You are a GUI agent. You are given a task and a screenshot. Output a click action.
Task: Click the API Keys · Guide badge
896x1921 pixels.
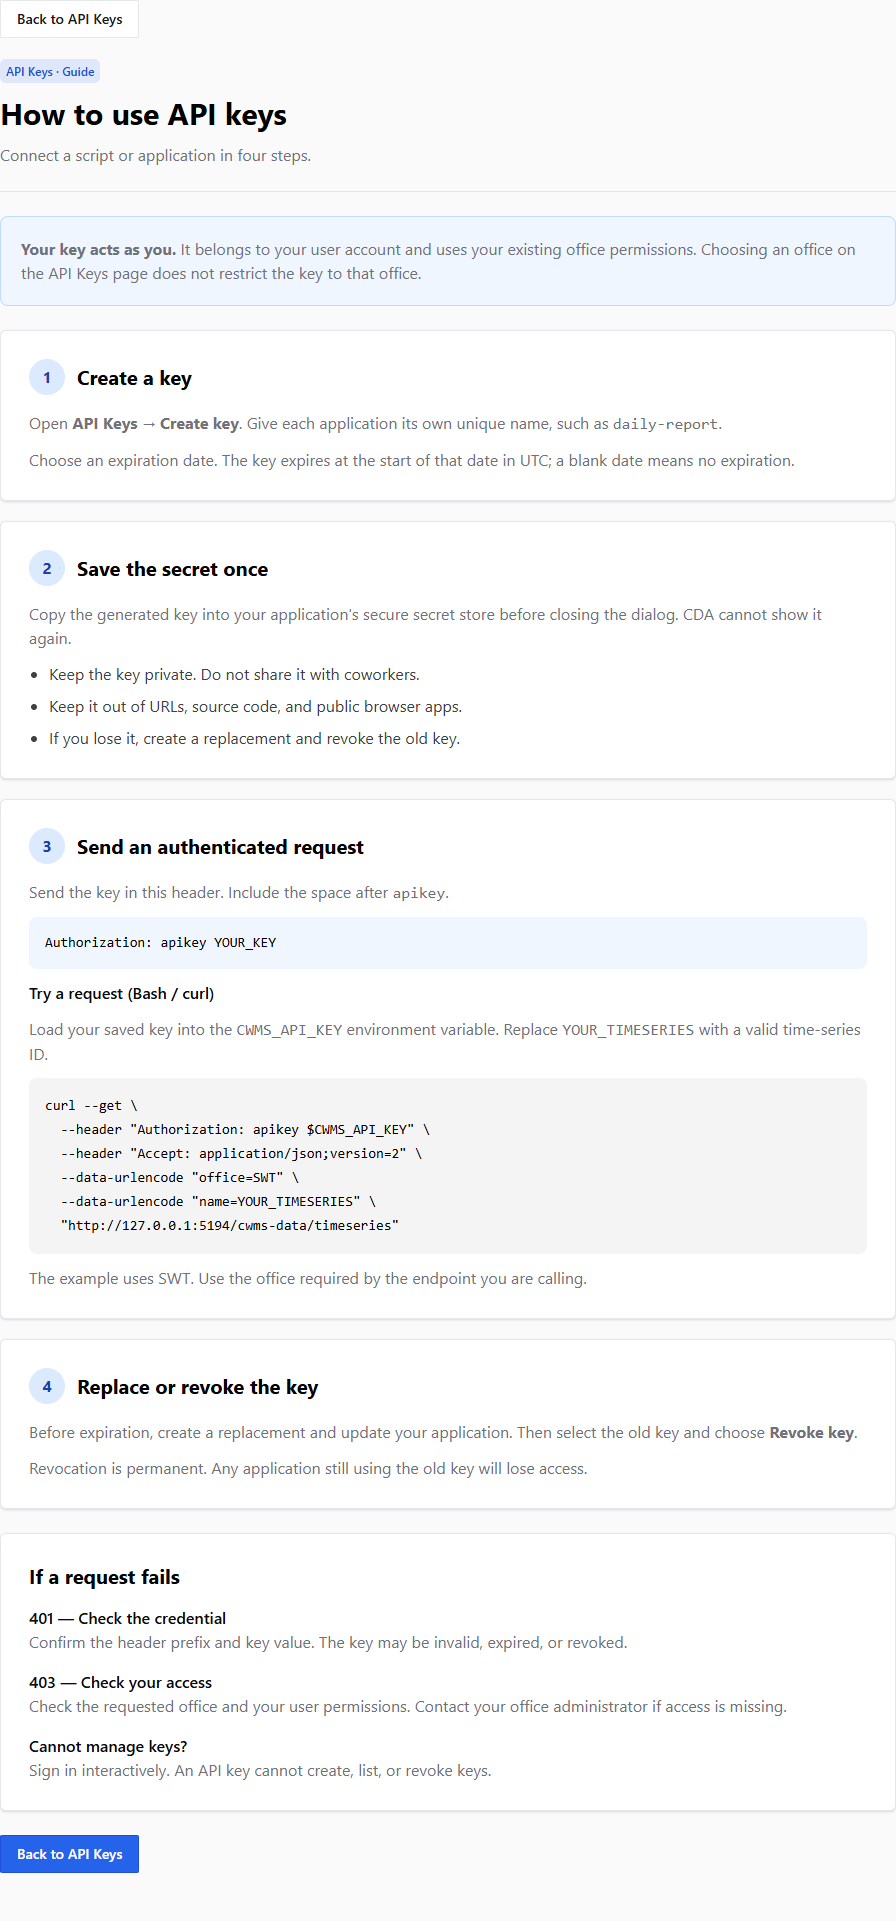tap(50, 72)
